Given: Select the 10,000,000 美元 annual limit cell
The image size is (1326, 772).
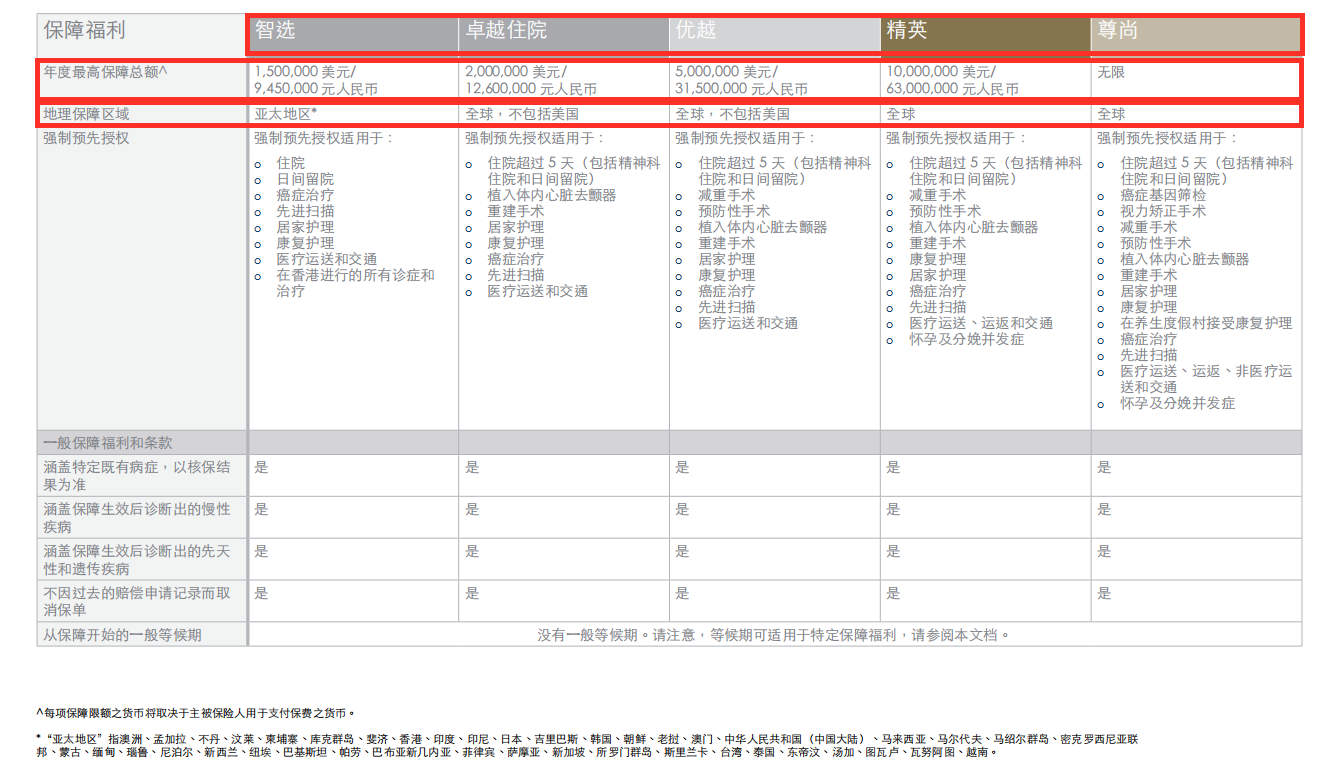Looking at the screenshot, I should pos(952,80).
